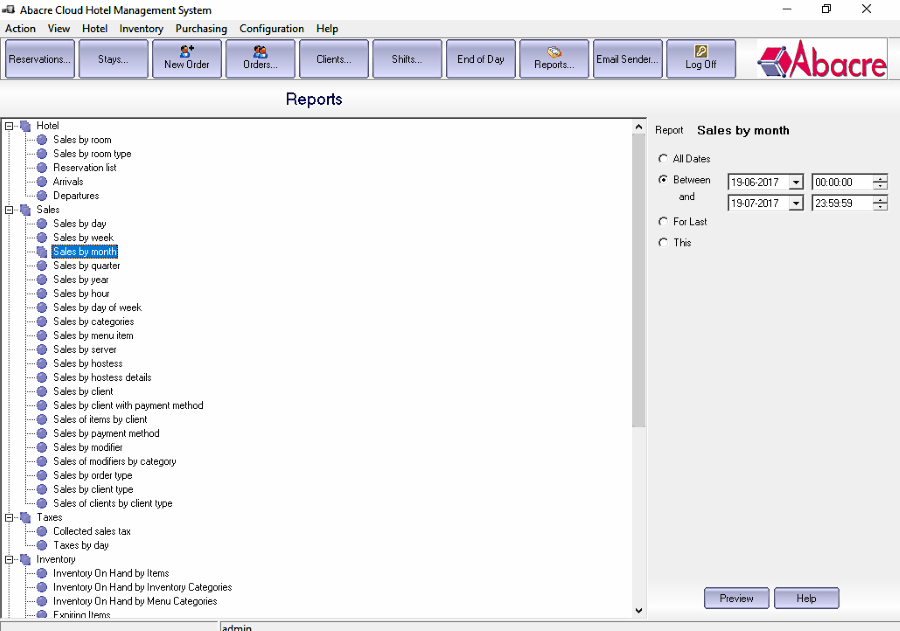This screenshot has width=900, height=631.
Task: Open the Reports toolbar button
Action: click(x=554, y=59)
